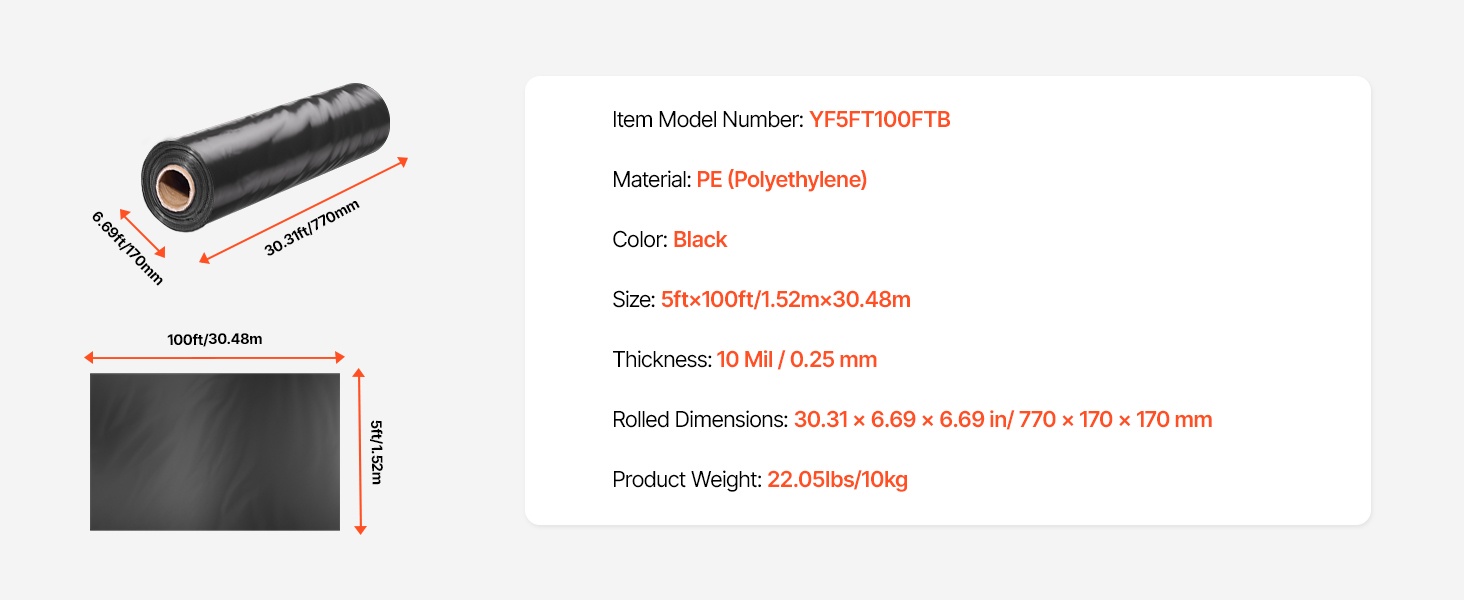
Task: Click the flat black sheet image
Action: pos(215,452)
